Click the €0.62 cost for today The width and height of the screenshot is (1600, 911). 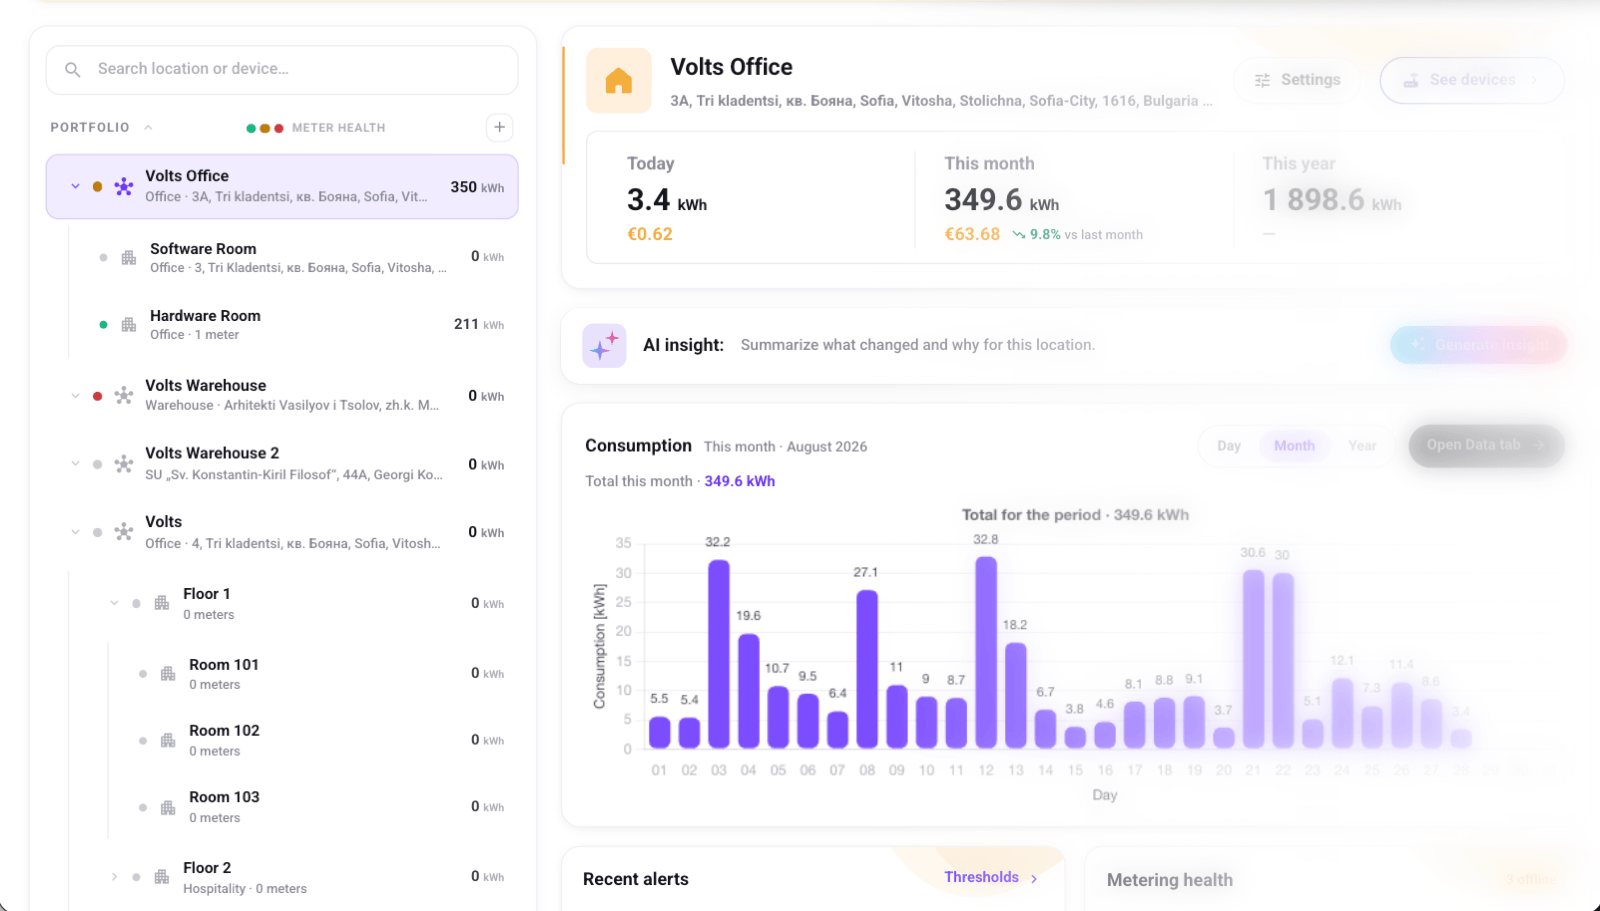(x=650, y=234)
